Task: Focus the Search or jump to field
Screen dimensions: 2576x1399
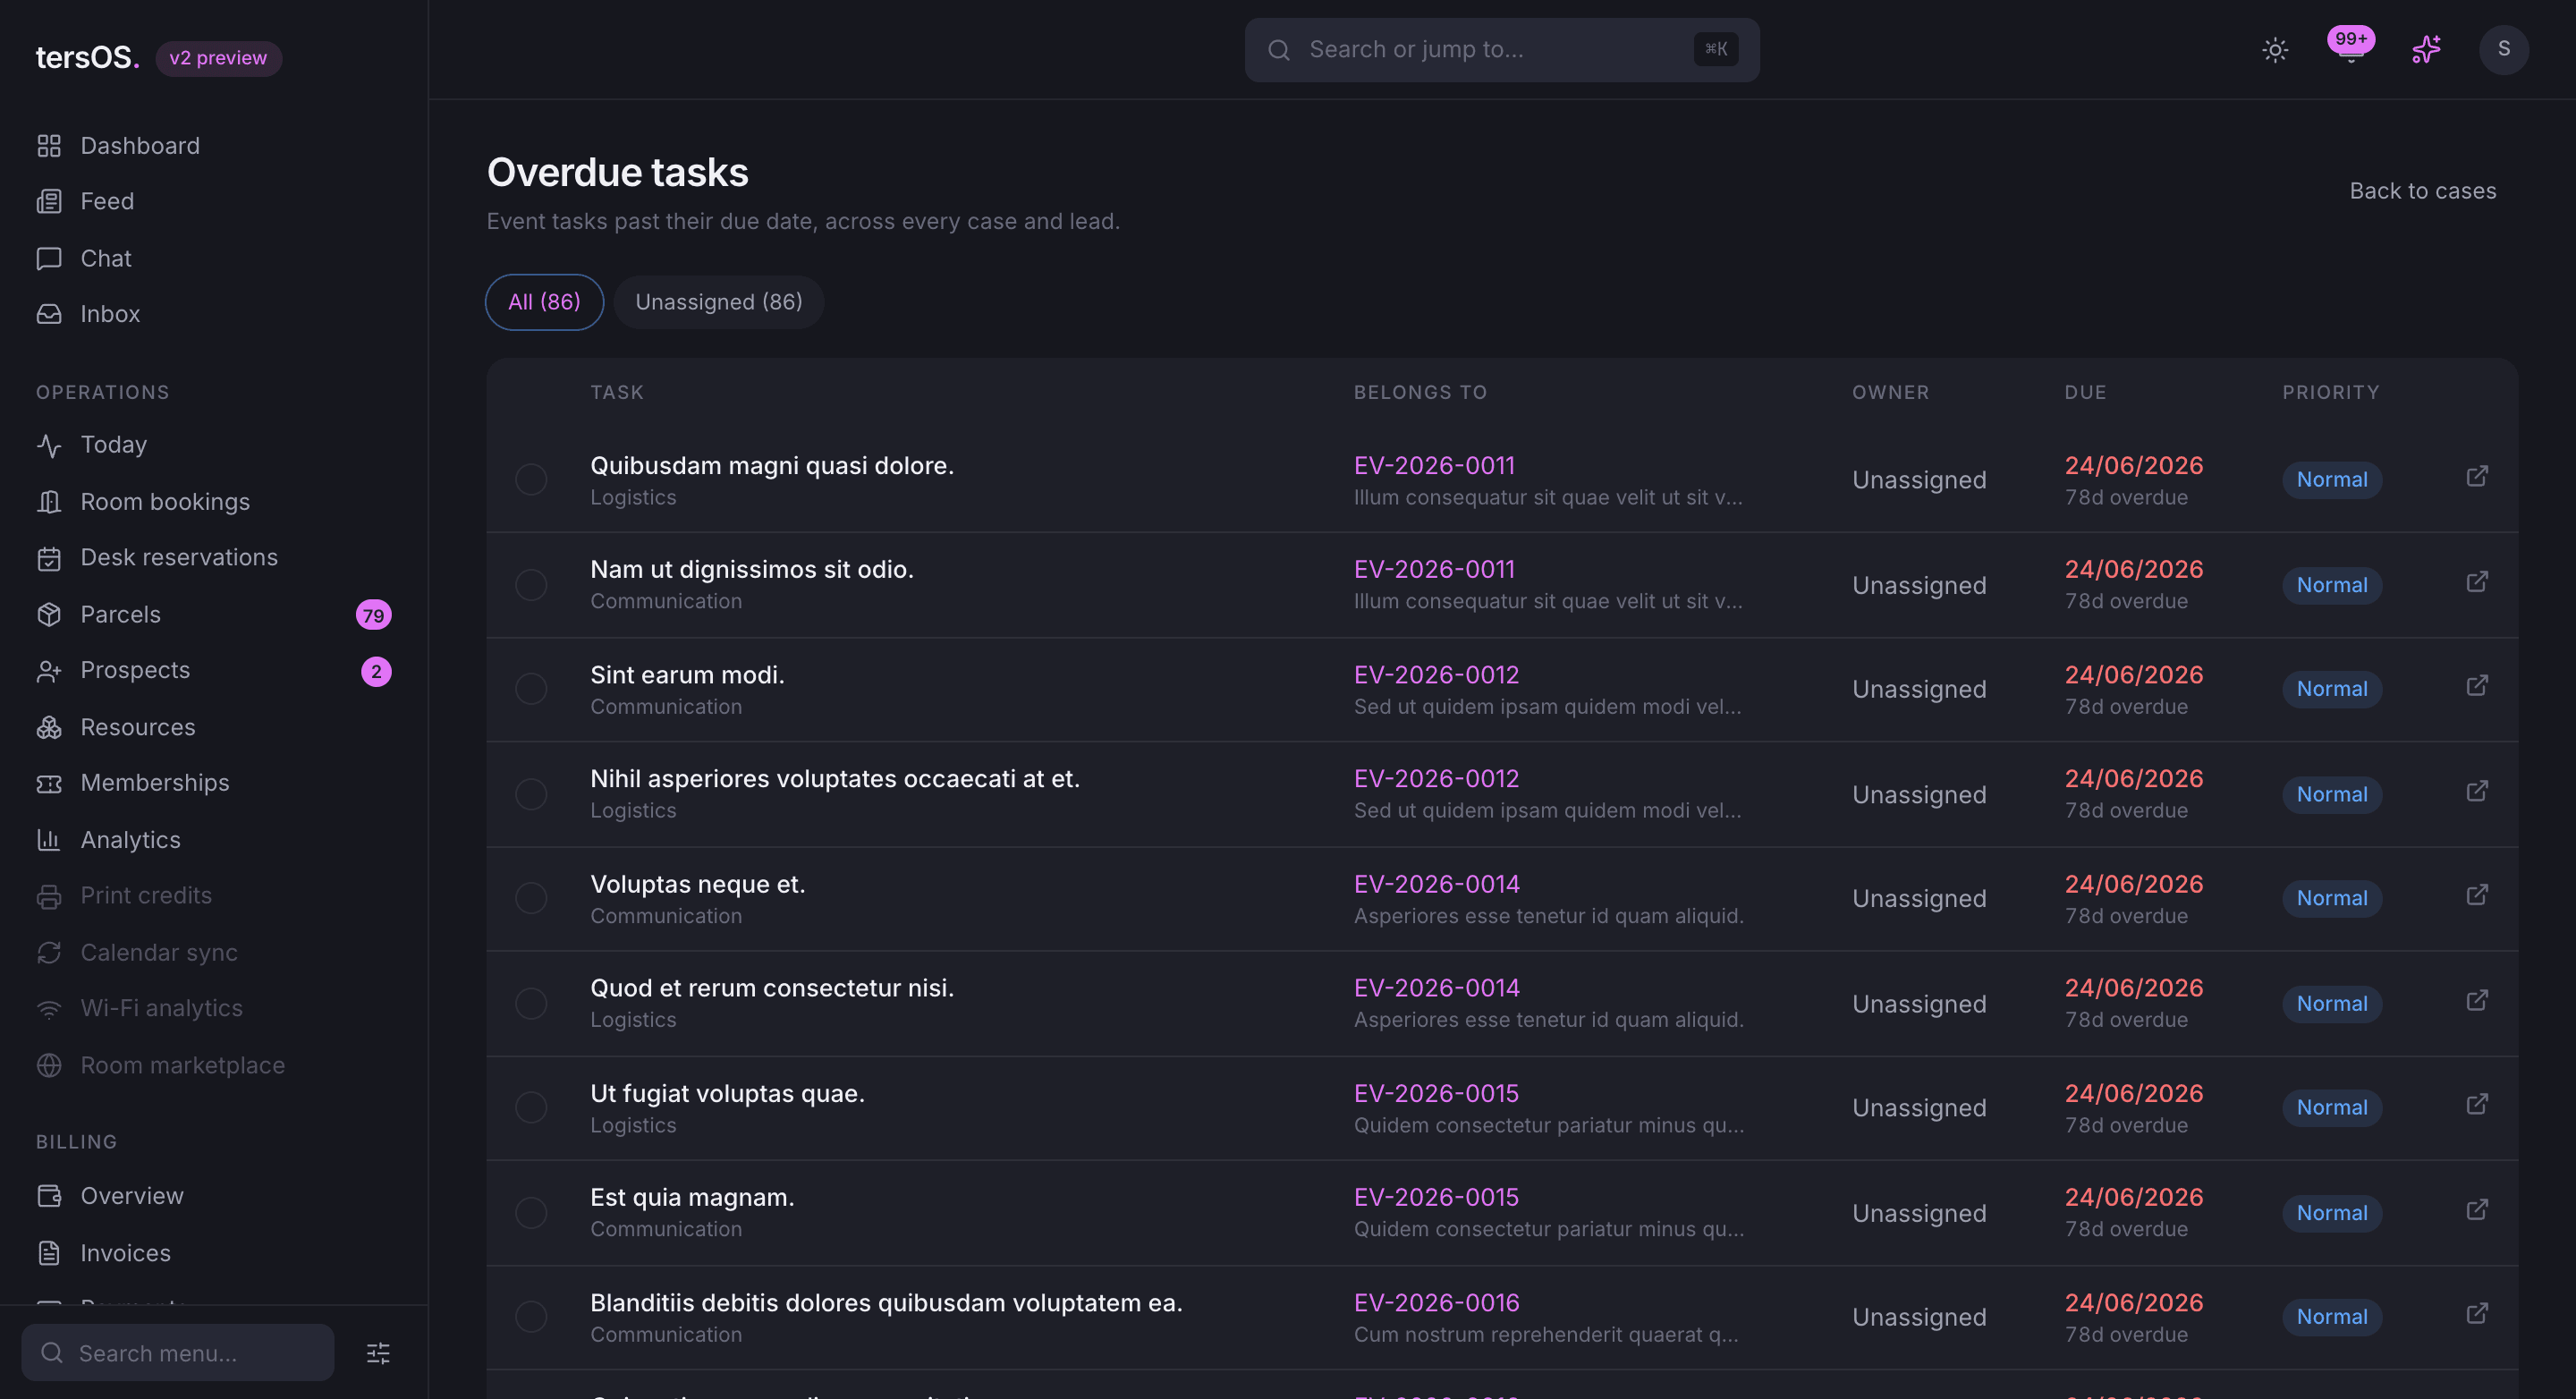Action: [x=1501, y=50]
